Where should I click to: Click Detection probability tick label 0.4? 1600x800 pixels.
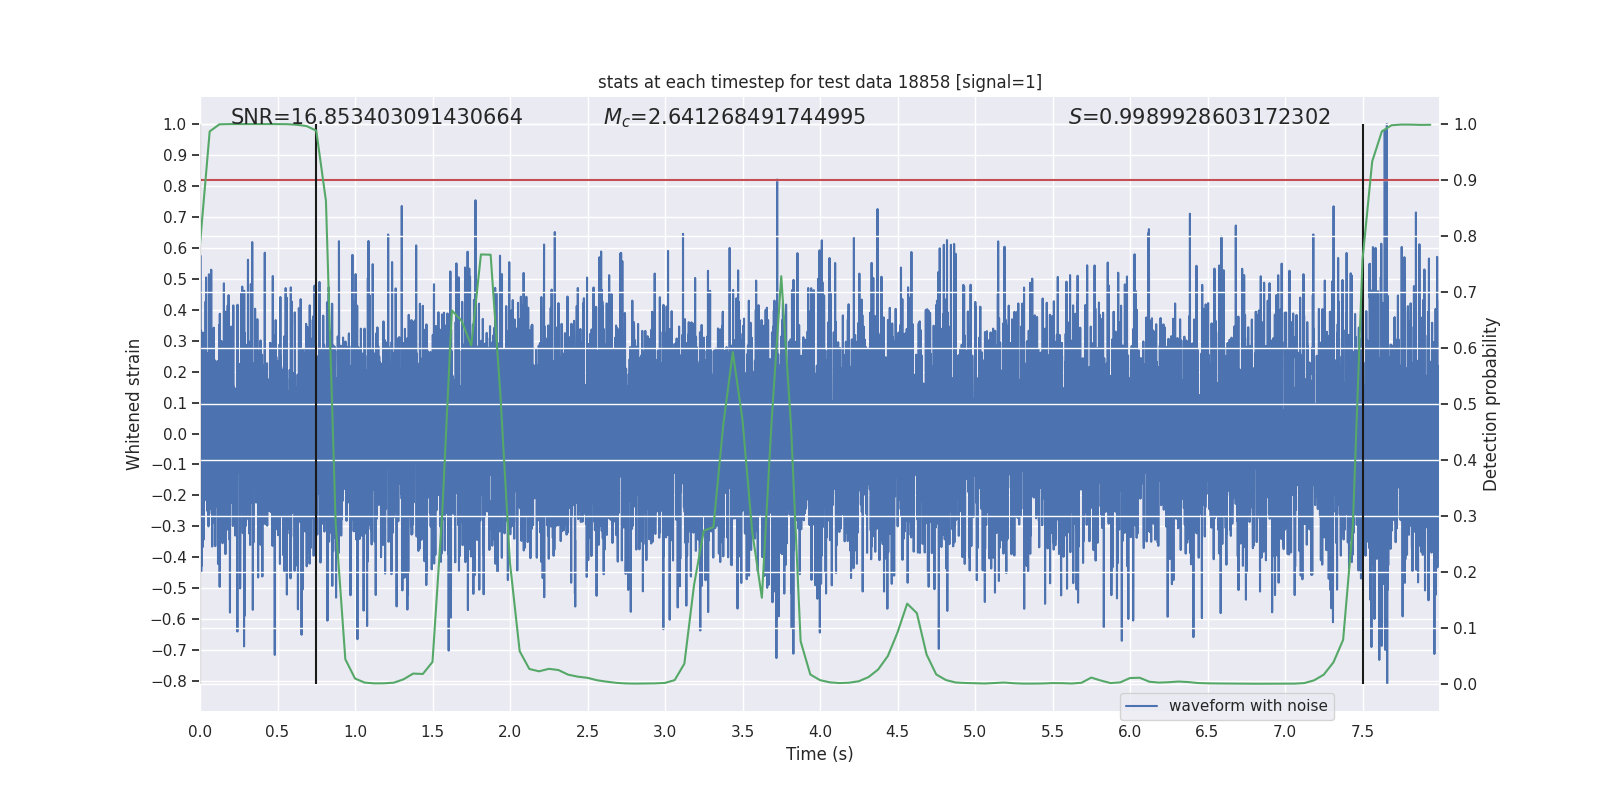point(1465,461)
